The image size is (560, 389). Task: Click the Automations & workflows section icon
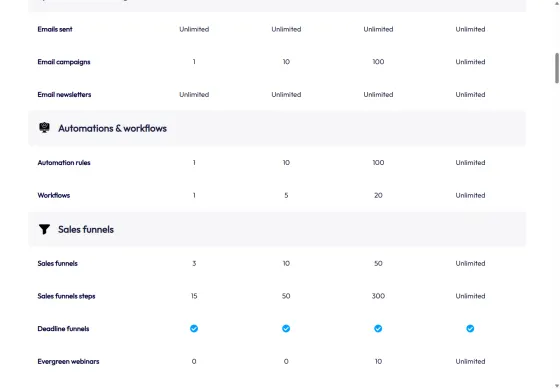(44, 128)
